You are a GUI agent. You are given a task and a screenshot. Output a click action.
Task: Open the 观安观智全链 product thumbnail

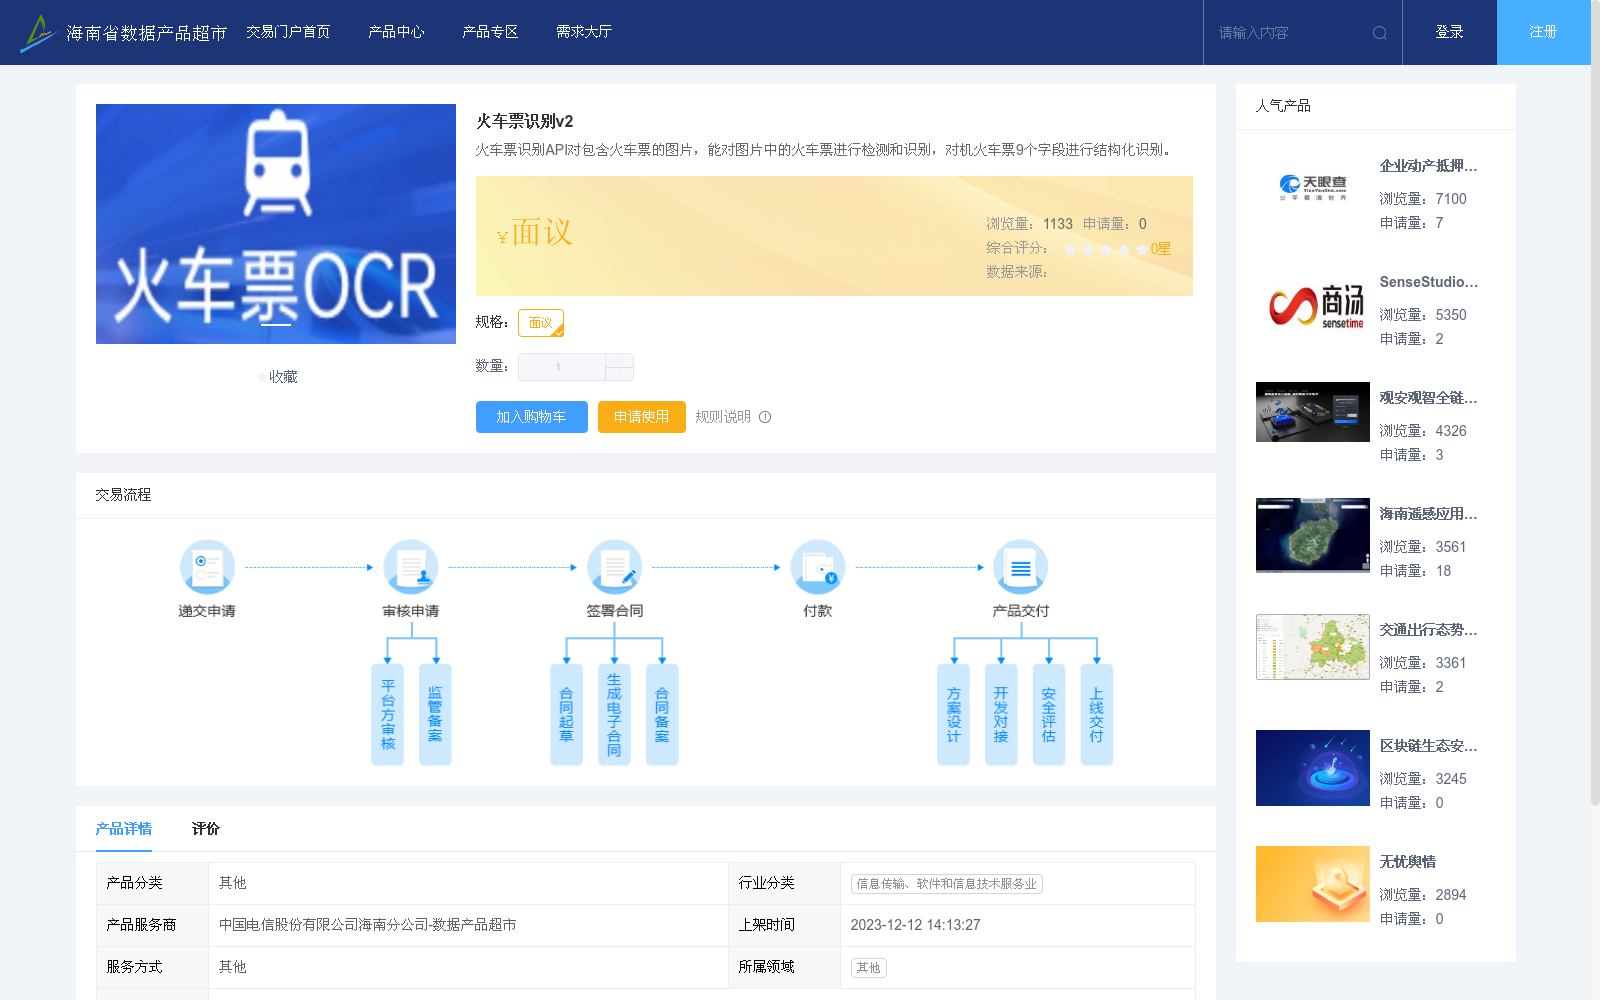(1313, 412)
